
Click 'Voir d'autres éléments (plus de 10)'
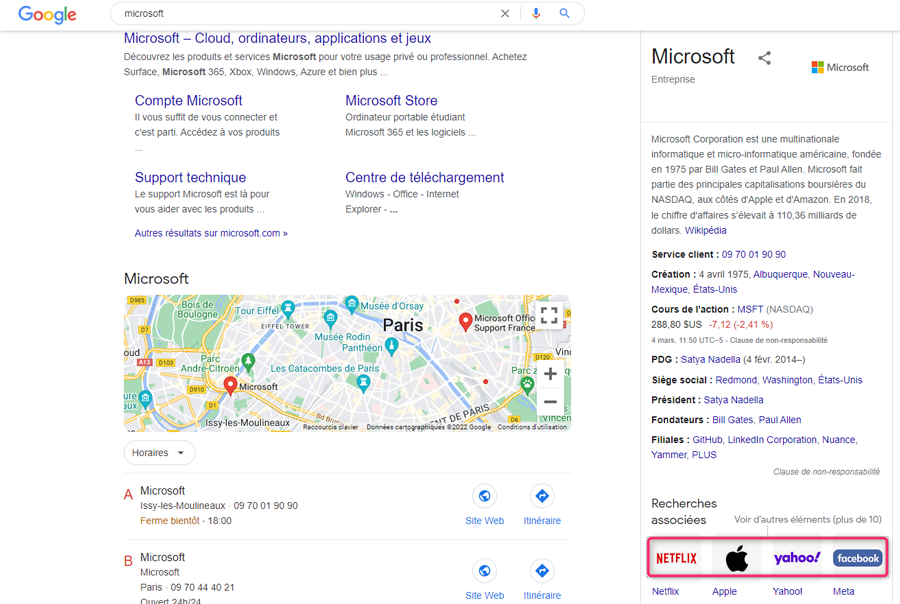(x=808, y=520)
